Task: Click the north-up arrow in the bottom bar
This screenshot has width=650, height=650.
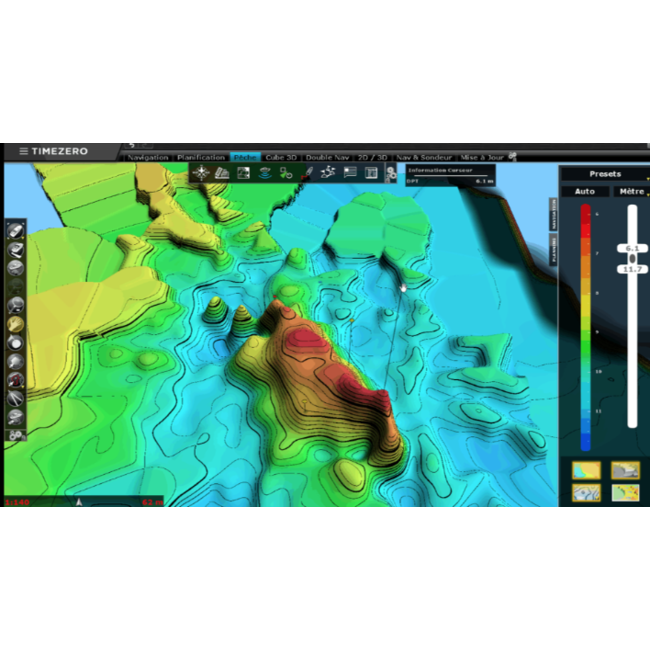Action: [x=79, y=502]
